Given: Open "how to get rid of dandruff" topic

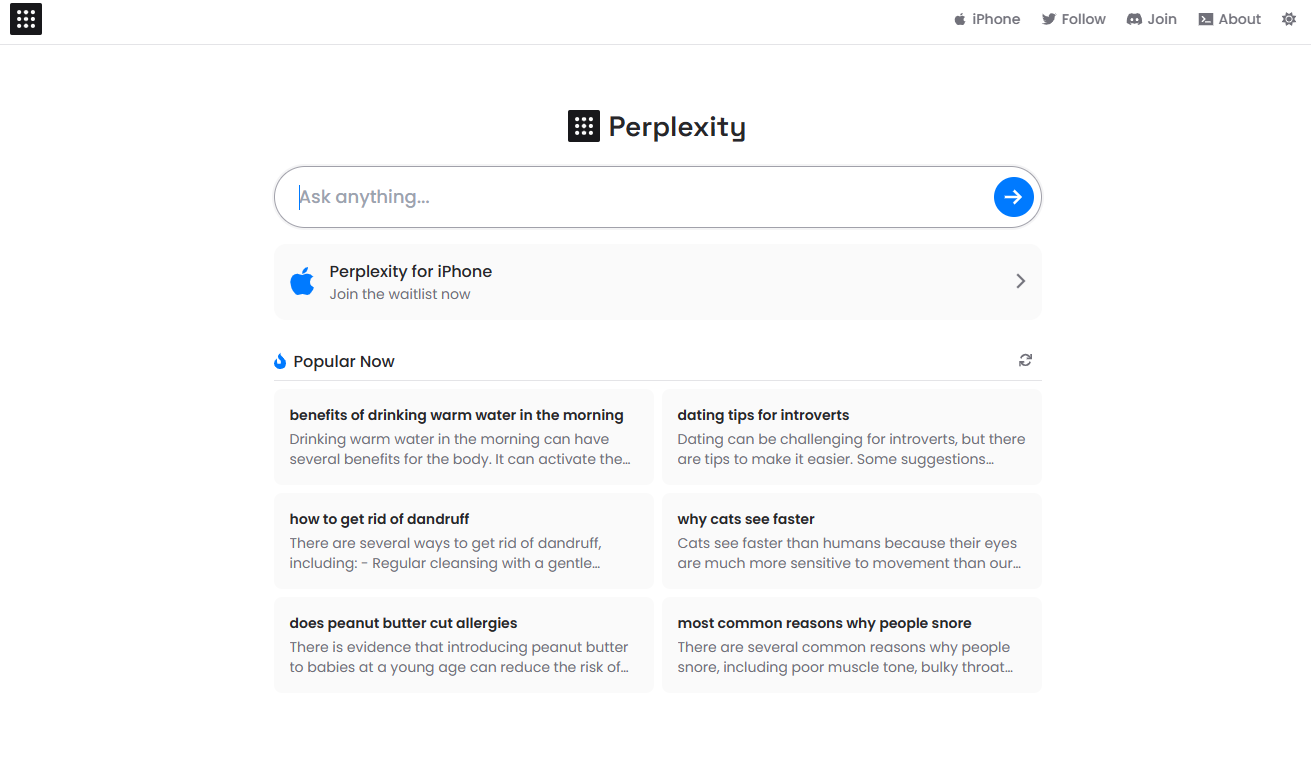Looking at the screenshot, I should click(x=463, y=541).
